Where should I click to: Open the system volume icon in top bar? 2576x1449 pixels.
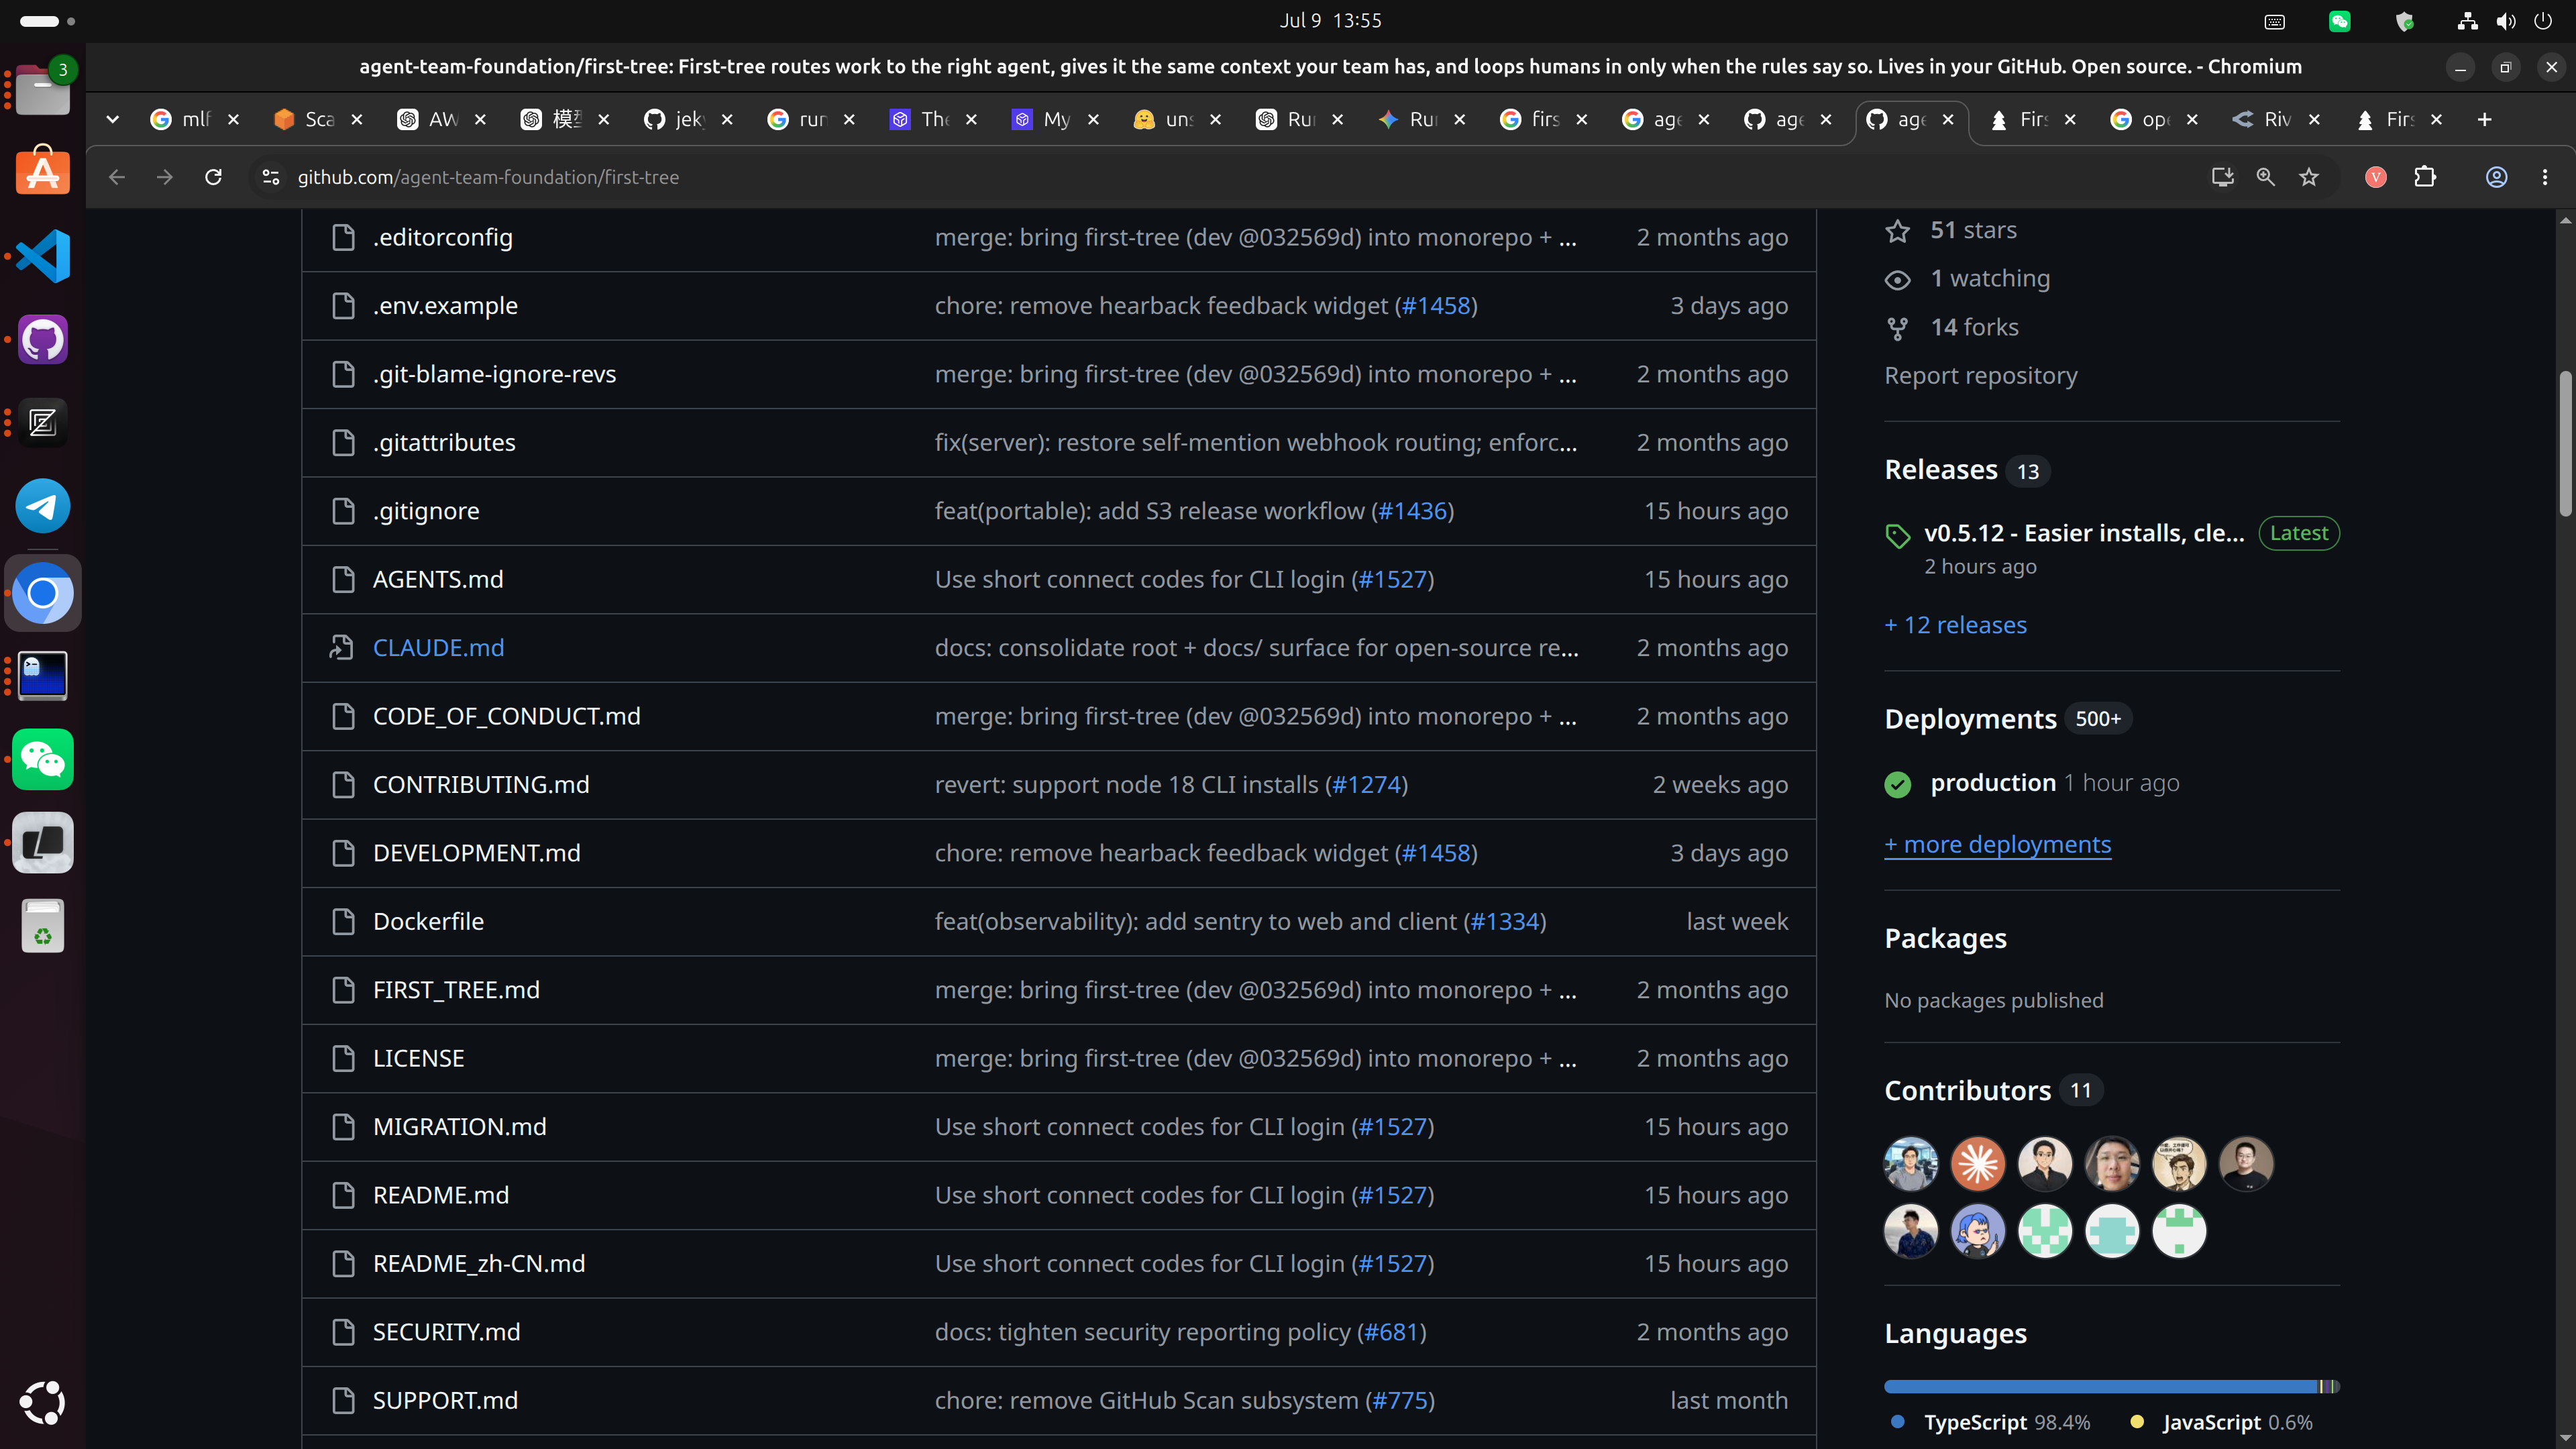pyautogui.click(x=2505, y=21)
